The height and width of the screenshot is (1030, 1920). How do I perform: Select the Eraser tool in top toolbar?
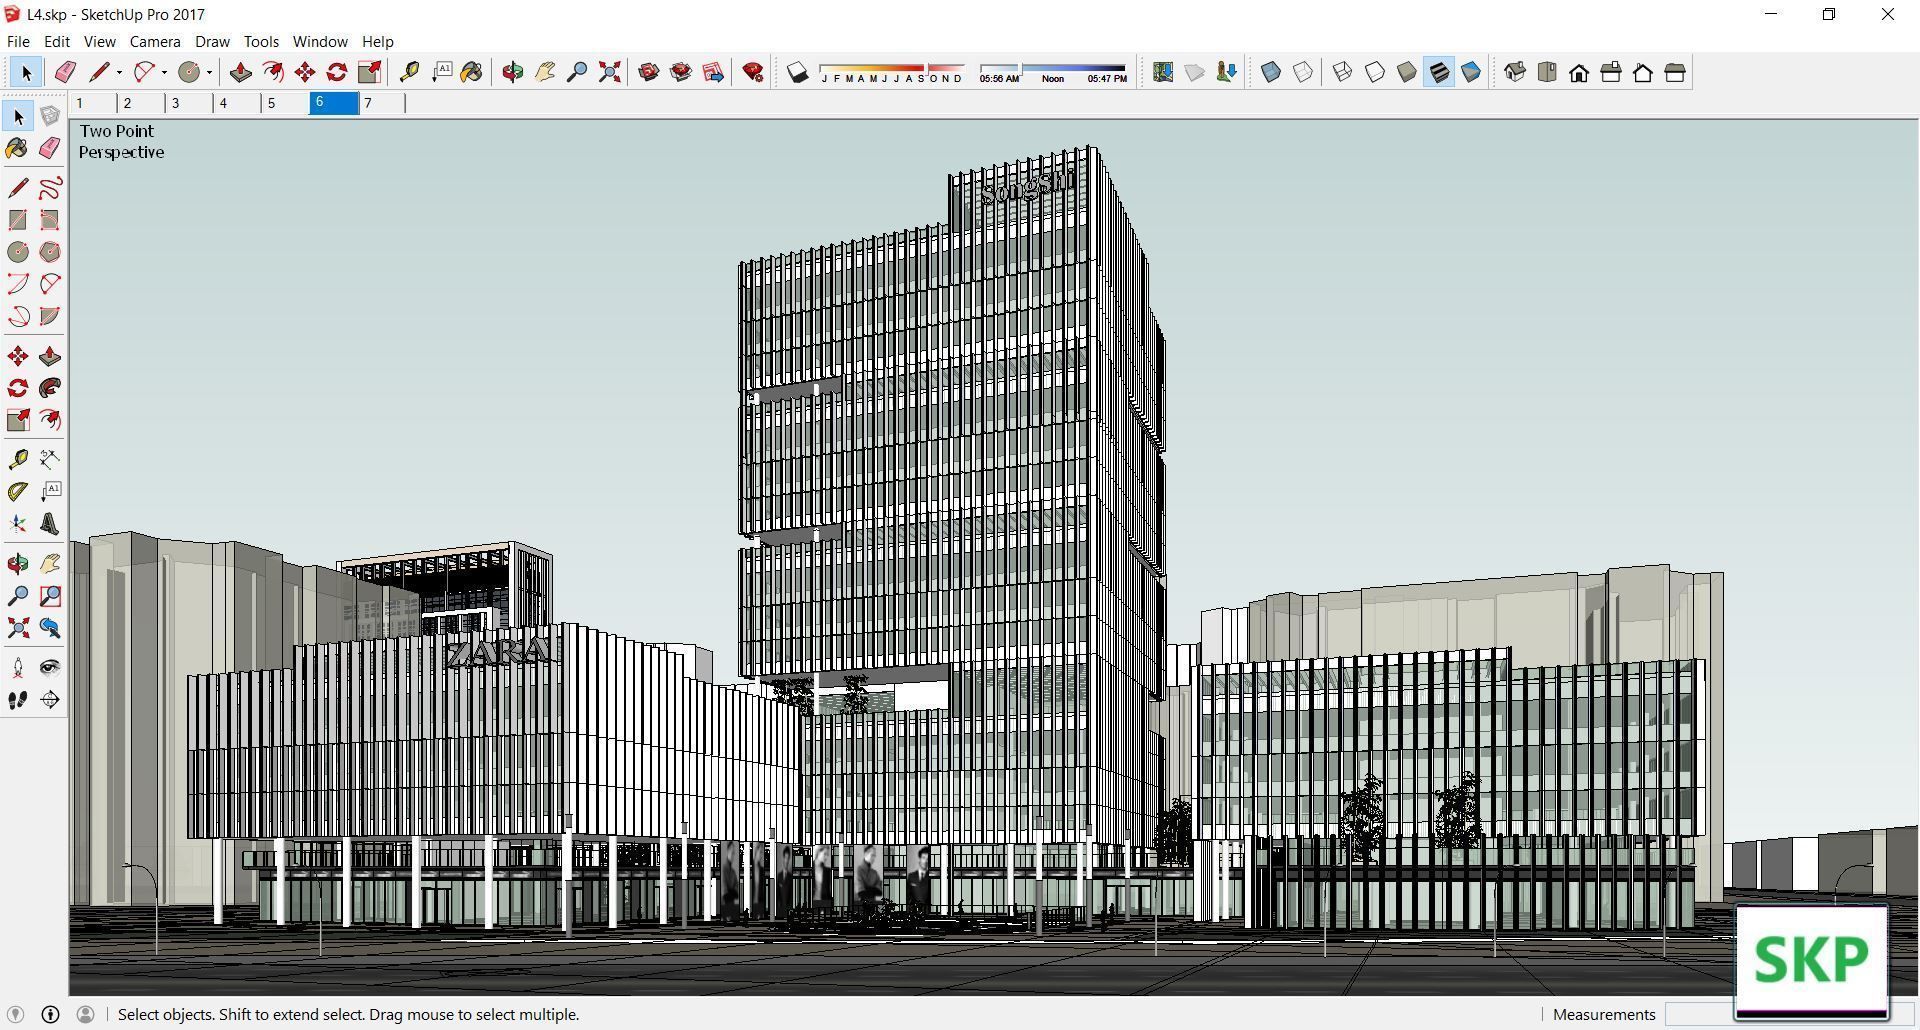click(65, 72)
